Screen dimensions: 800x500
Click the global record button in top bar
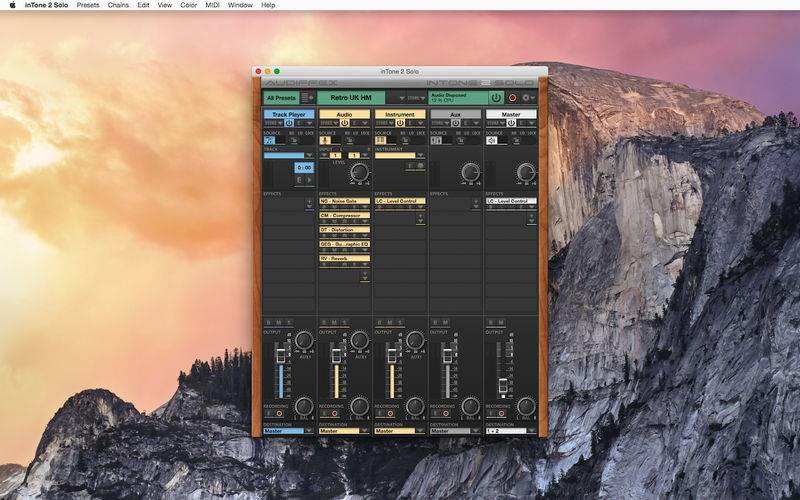pos(512,97)
